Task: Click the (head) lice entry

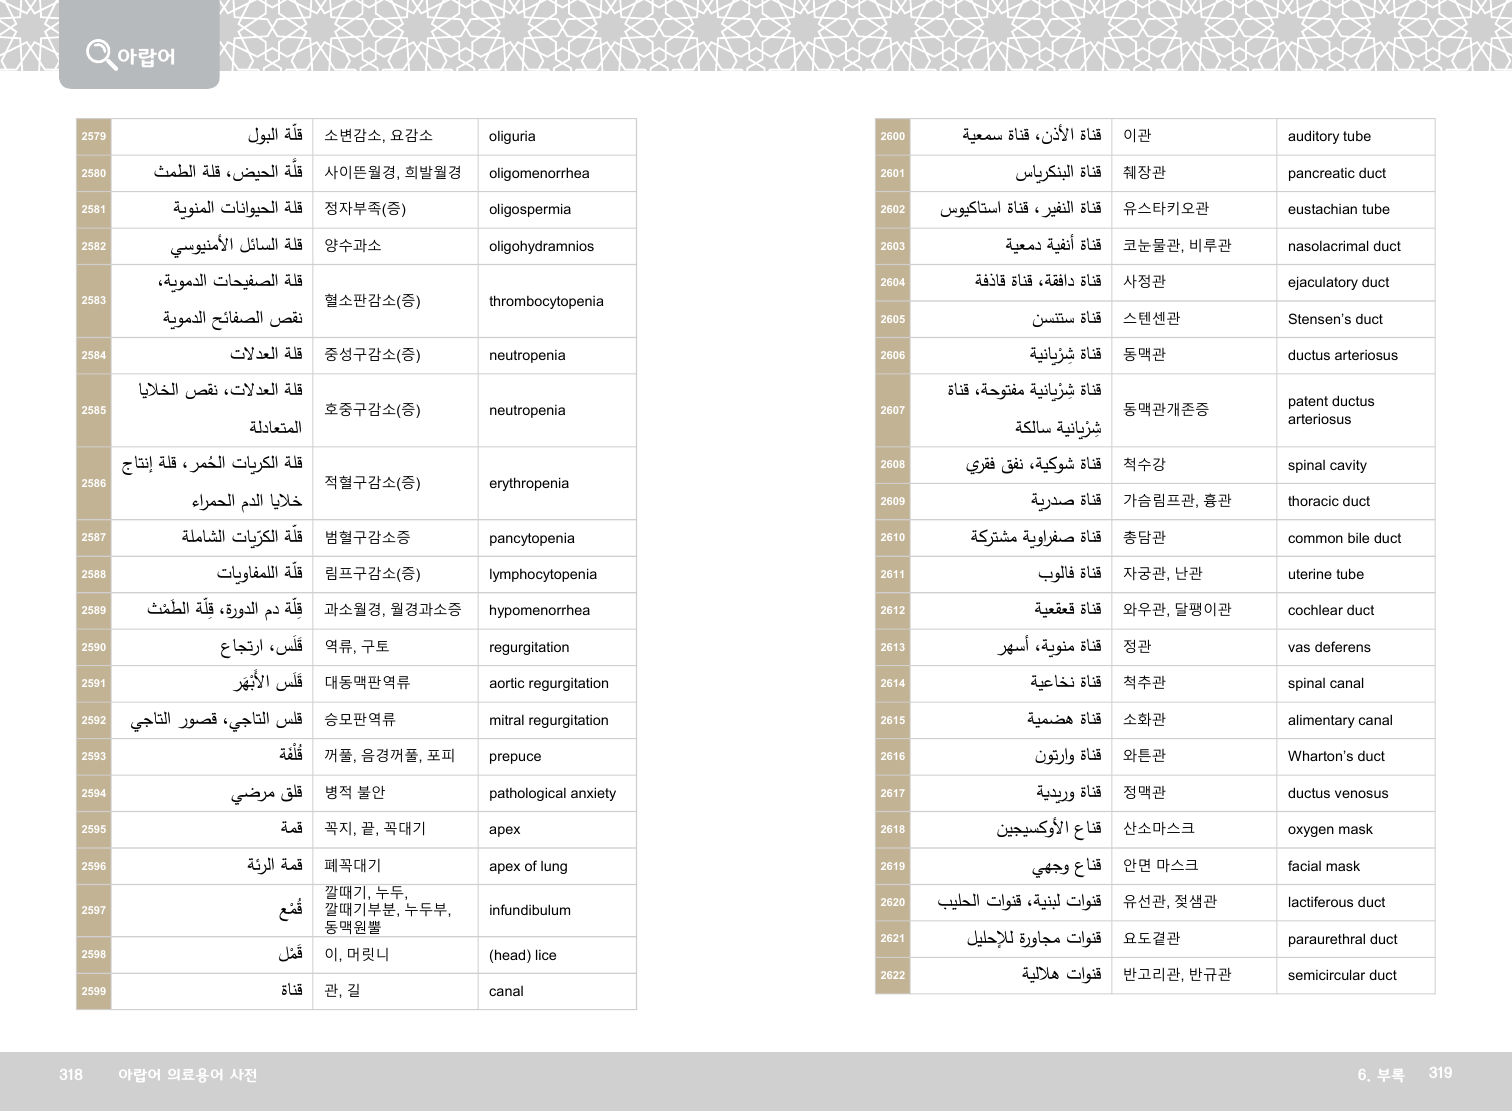Action: [x=522, y=955]
